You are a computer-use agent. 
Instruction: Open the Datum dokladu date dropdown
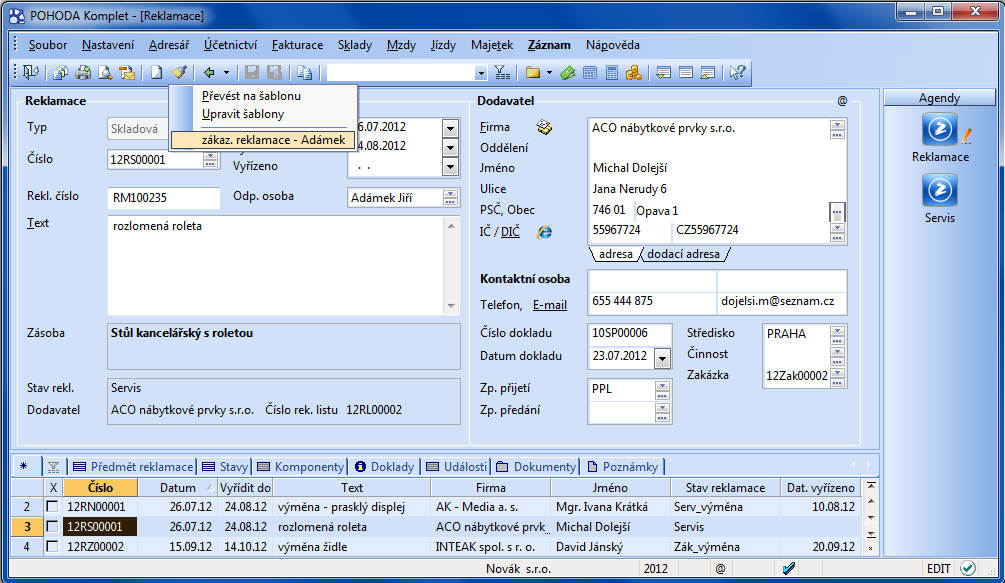[x=662, y=358]
